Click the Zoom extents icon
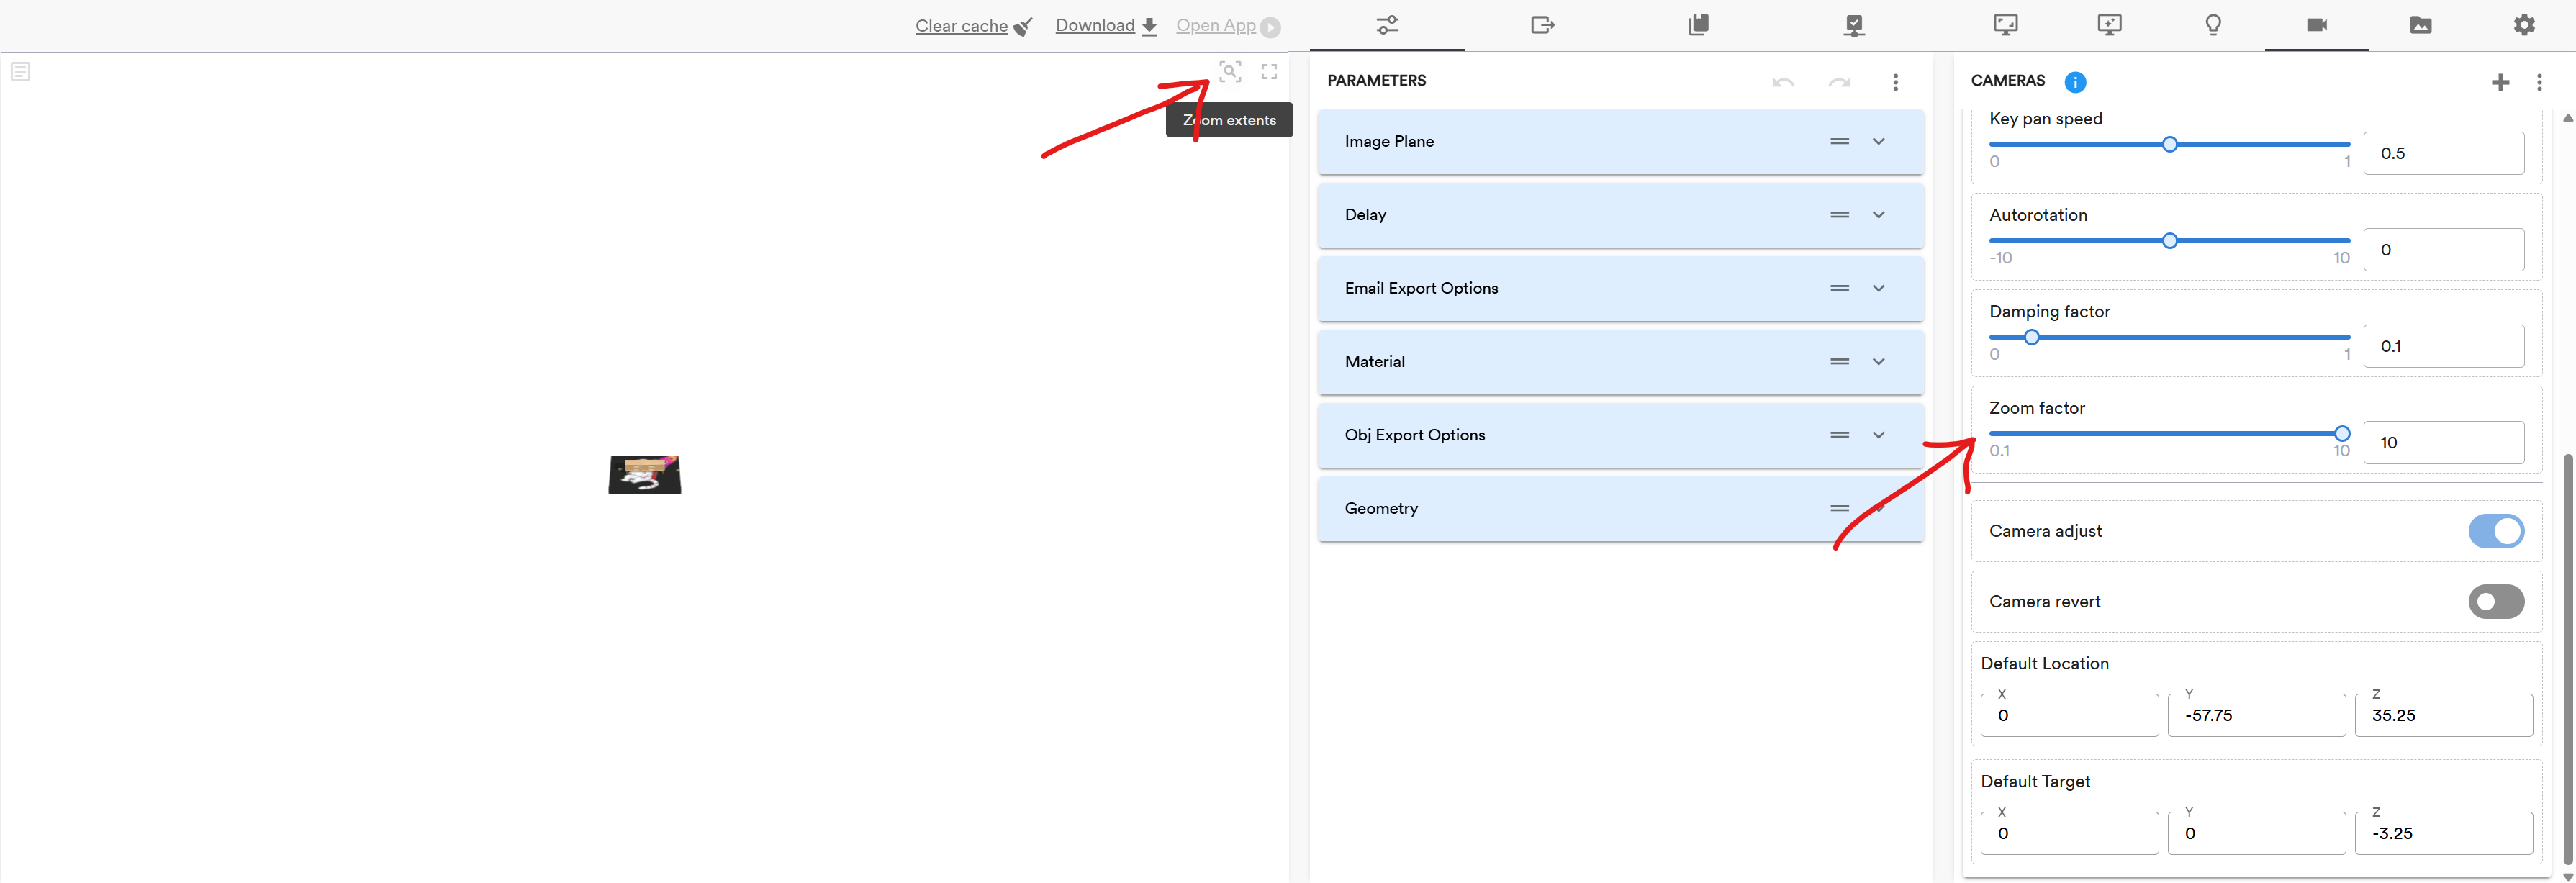This screenshot has width=2576, height=883. pyautogui.click(x=1230, y=71)
